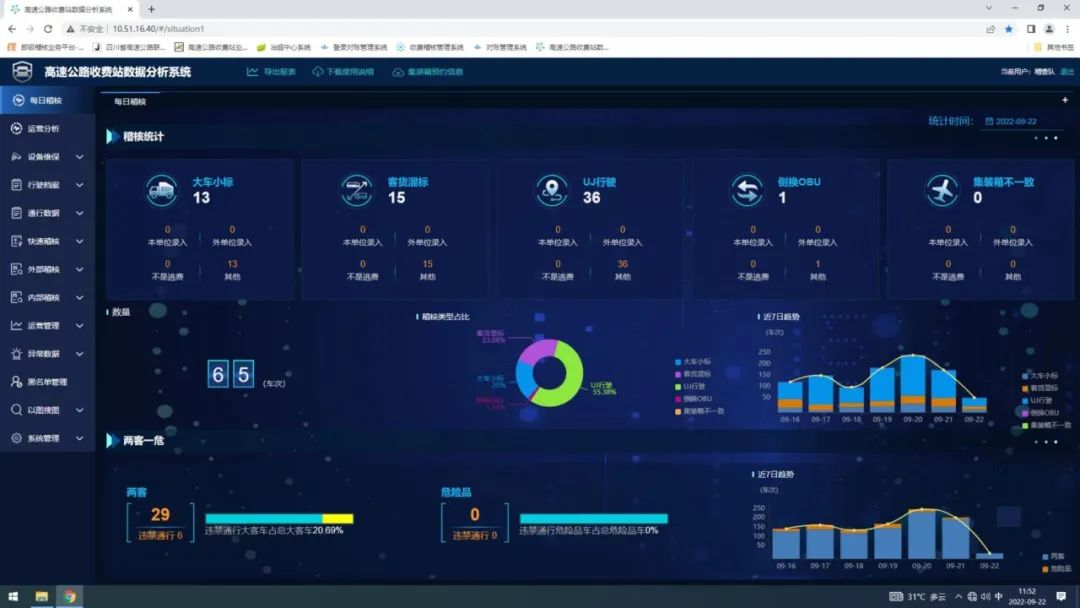Click the 导出报表 export button

click(272, 72)
